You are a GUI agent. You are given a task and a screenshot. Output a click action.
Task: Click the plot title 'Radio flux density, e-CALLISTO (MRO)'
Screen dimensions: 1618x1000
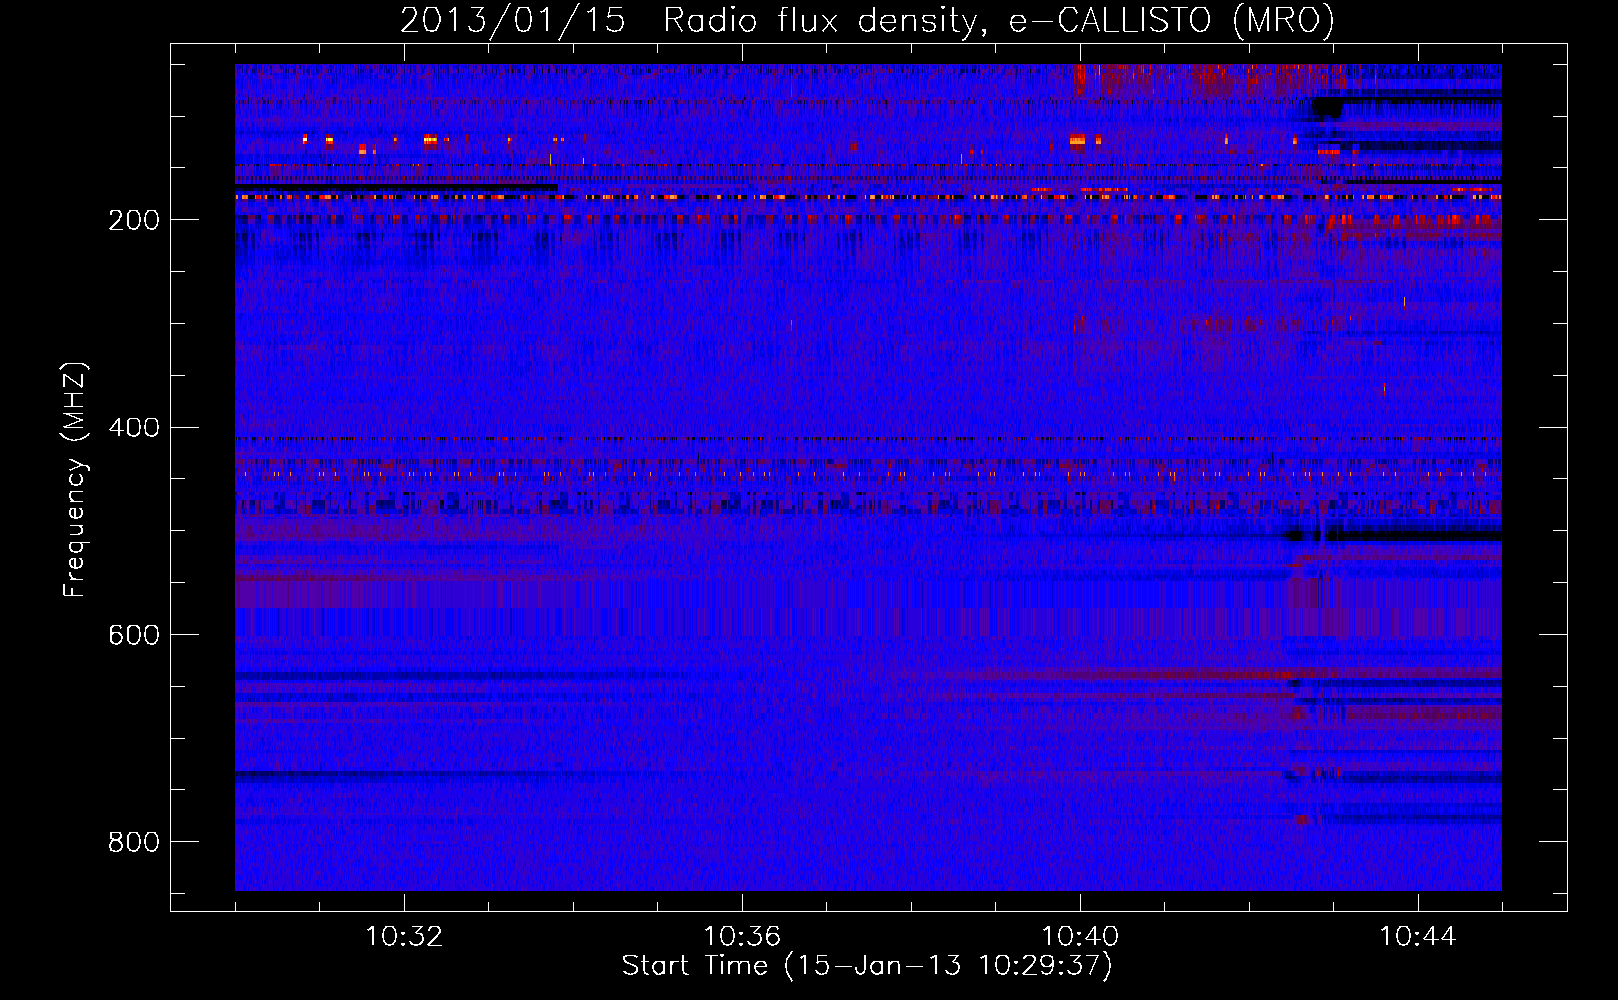[999, 20]
